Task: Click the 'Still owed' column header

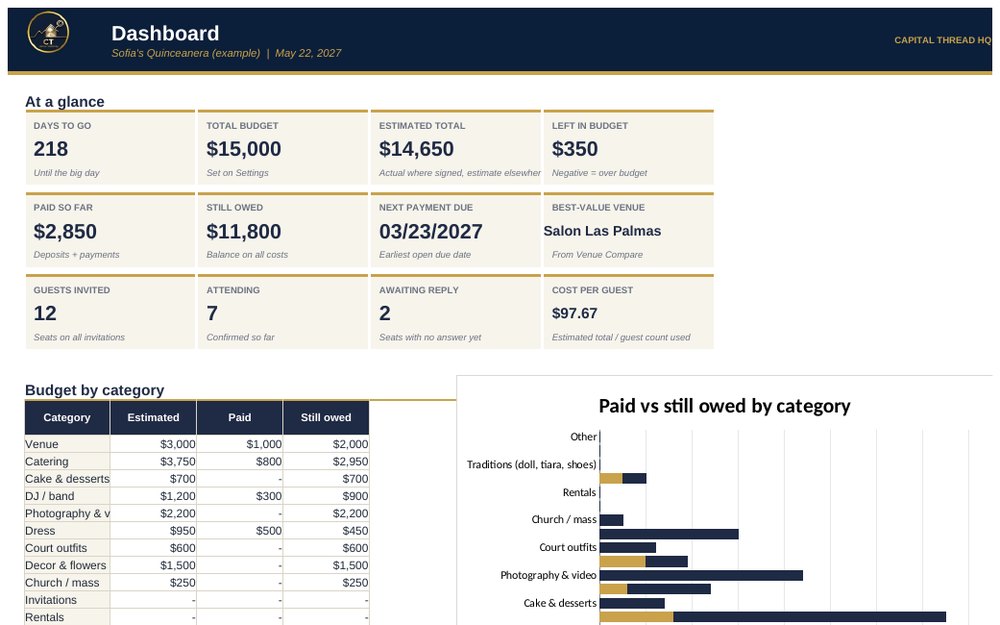Action: 326,417
